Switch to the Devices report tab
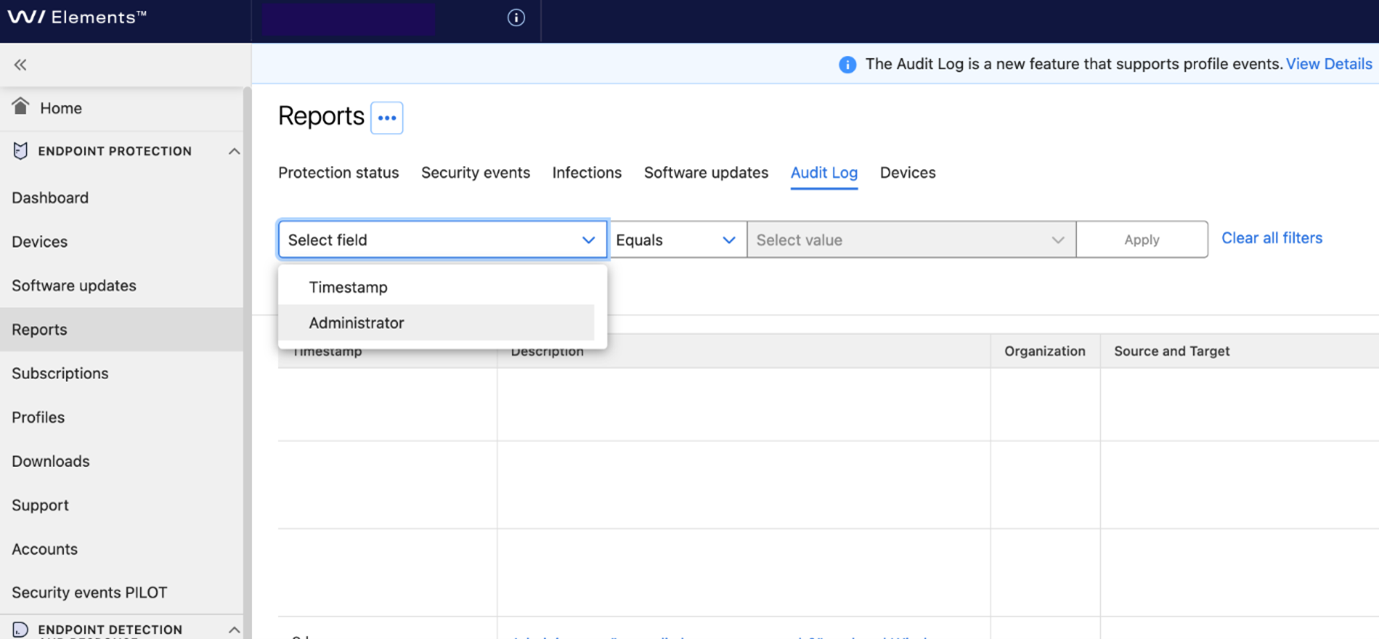Image resolution: width=1379 pixels, height=639 pixels. click(908, 173)
